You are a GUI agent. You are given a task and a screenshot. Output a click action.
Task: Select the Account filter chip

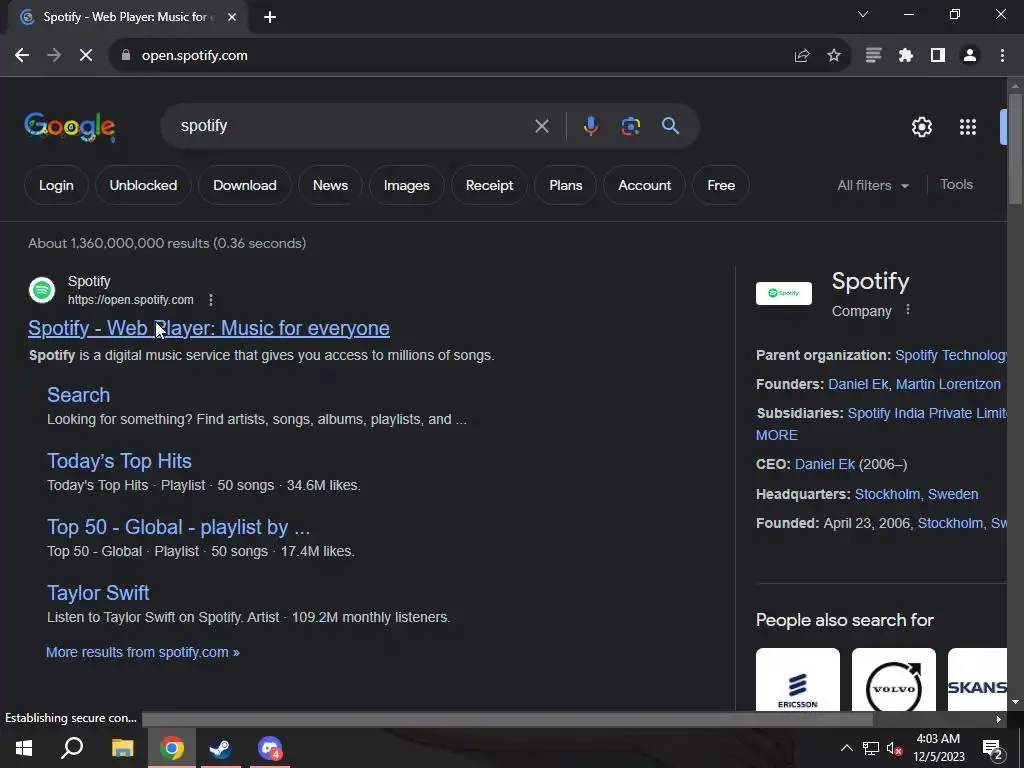click(645, 185)
